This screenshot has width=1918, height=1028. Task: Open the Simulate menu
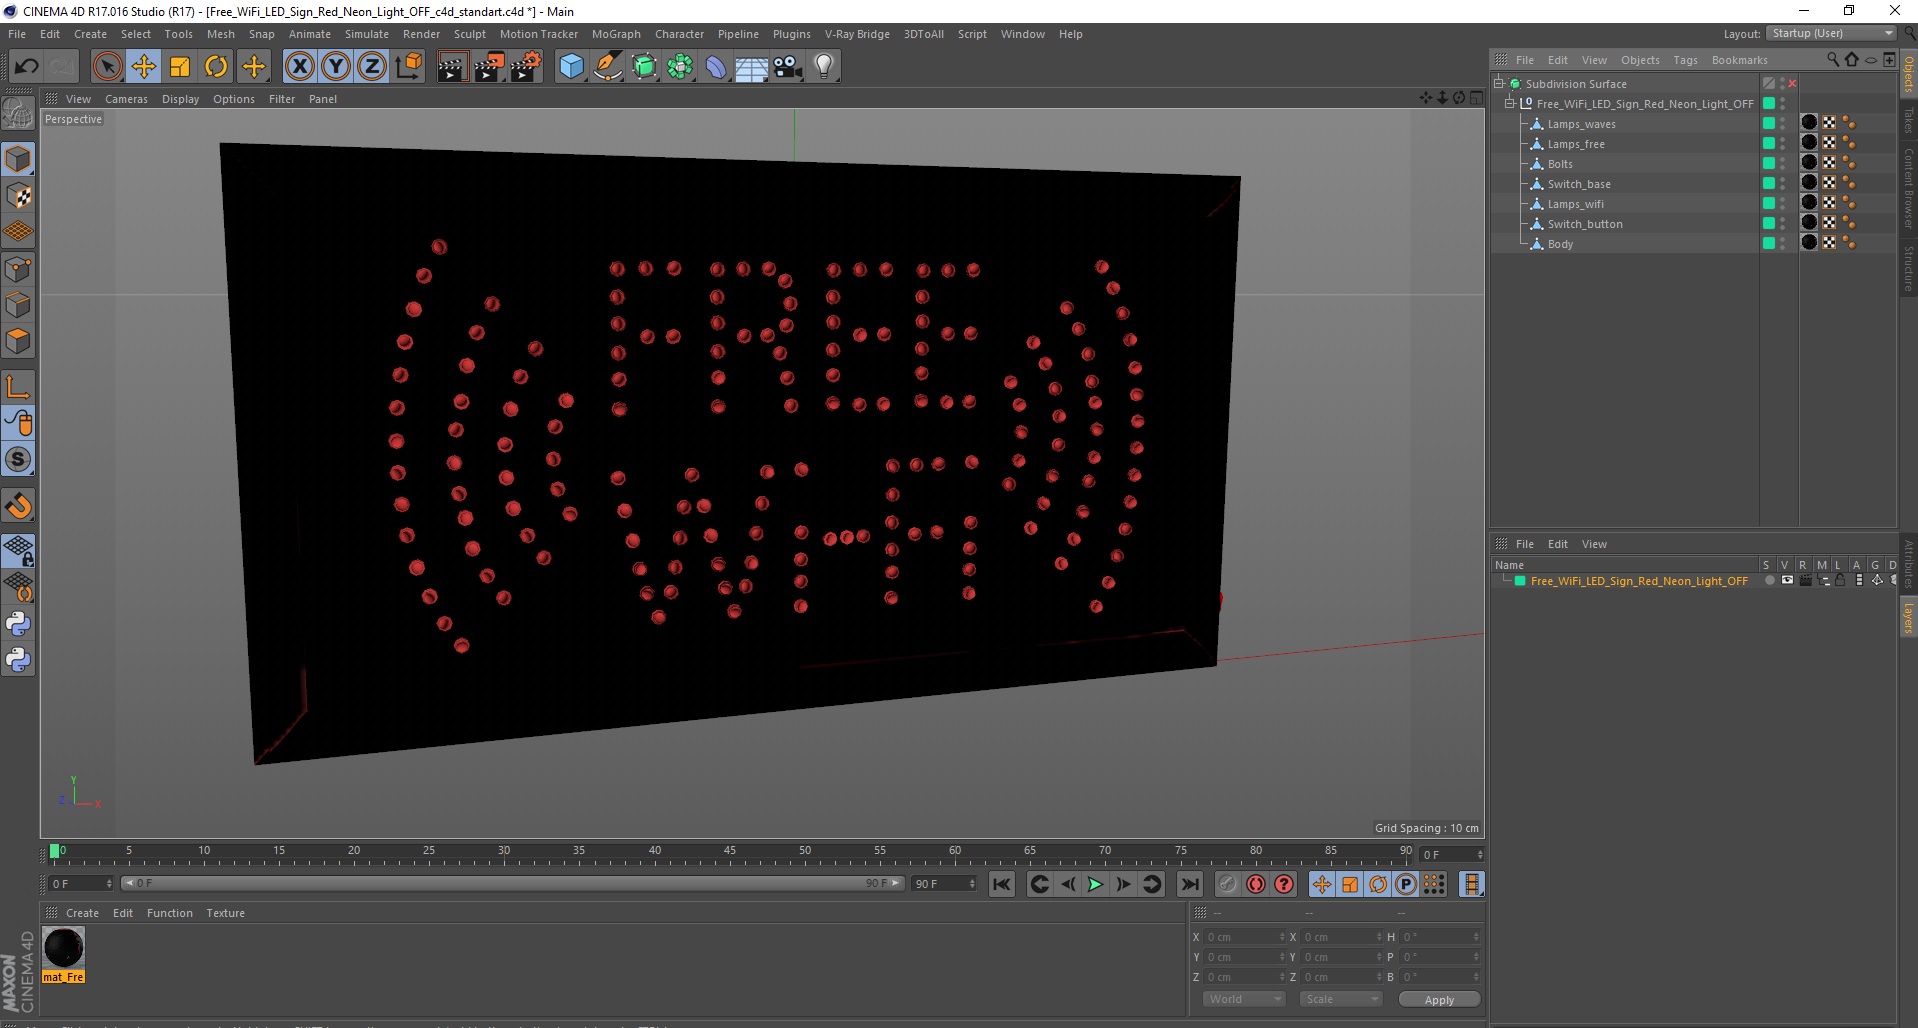click(367, 34)
